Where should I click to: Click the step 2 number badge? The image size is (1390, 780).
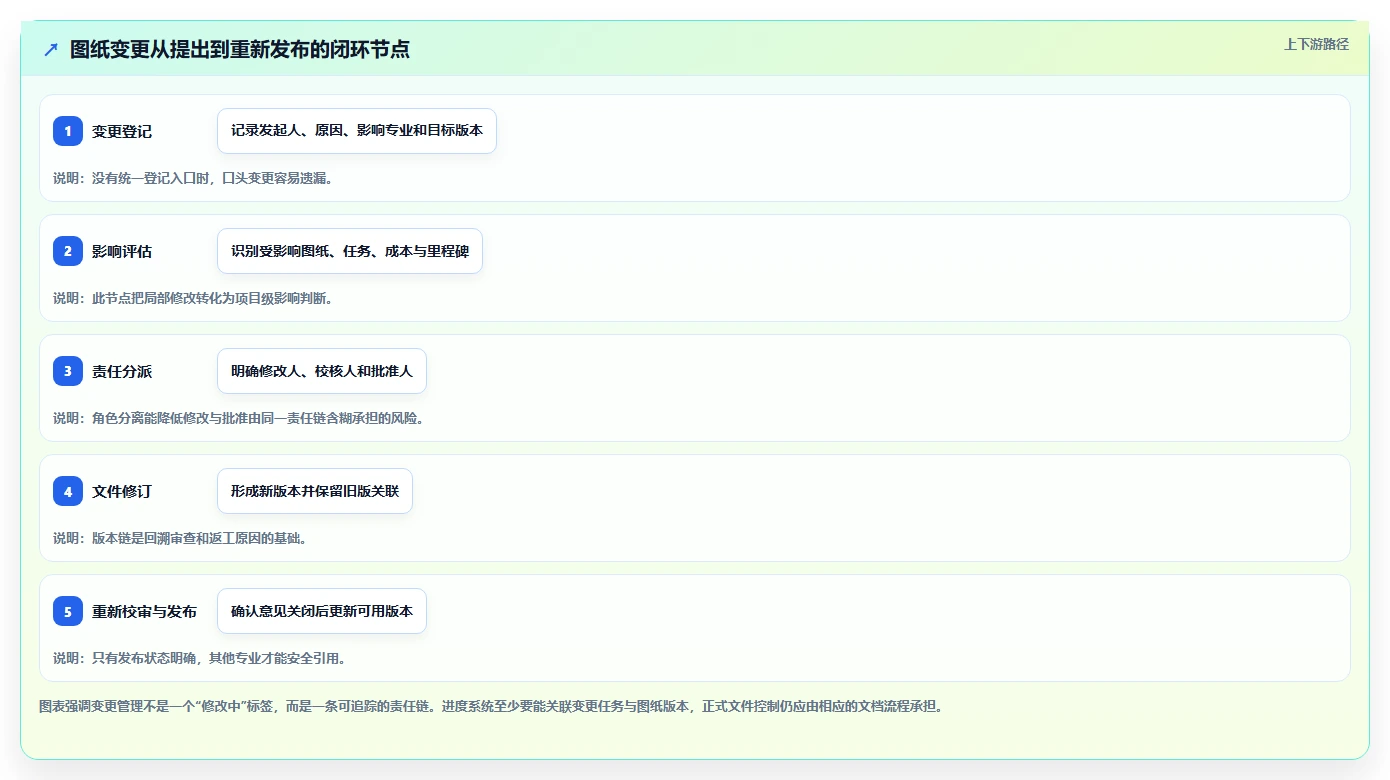pyautogui.click(x=68, y=251)
